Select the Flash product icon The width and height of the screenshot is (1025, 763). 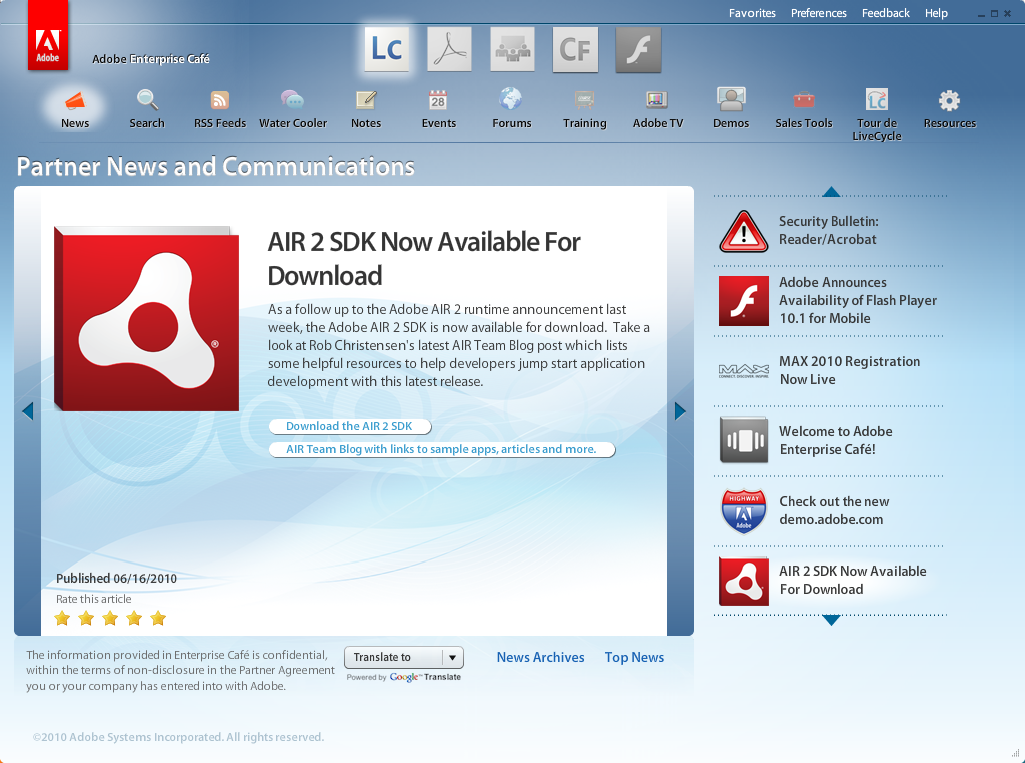pos(638,49)
